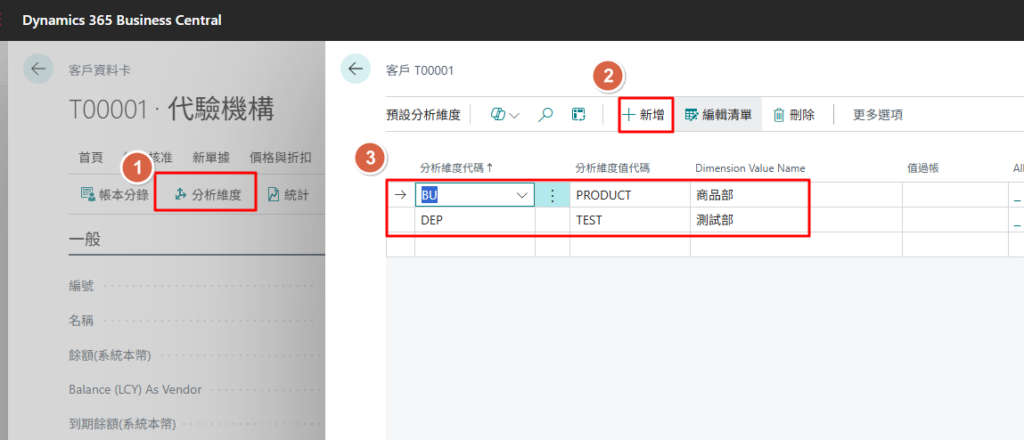This screenshot has width=1024, height=440.
Task: Open the 價格與折扣 tab on customer card
Action: click(280, 157)
